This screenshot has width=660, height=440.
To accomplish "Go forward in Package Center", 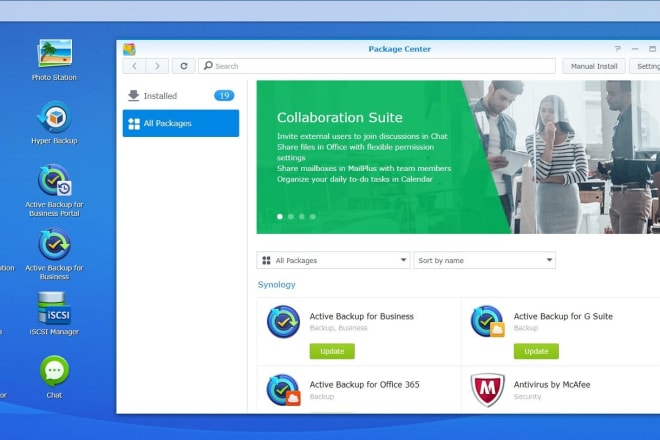I will point(157,66).
